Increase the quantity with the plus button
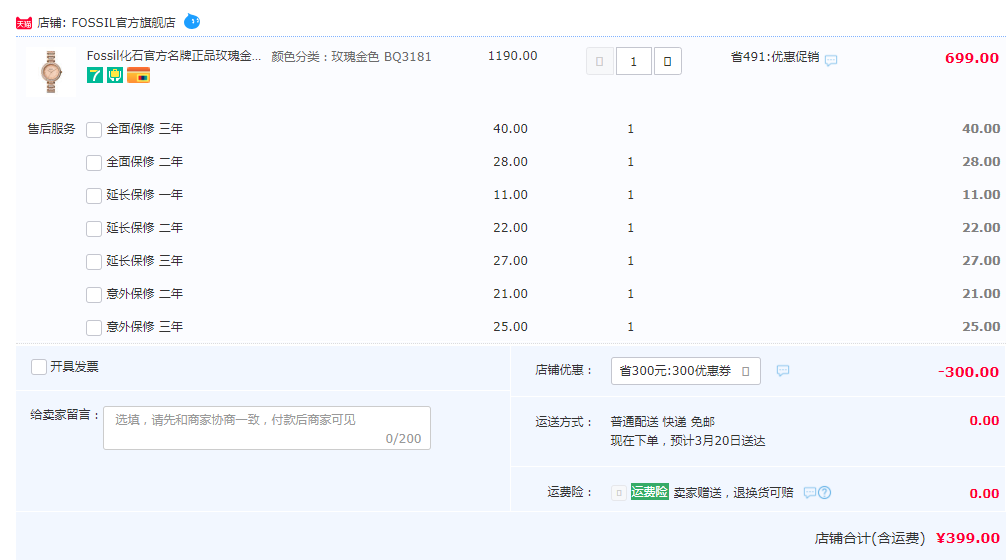Viewport: 1007px width, 560px height. point(668,62)
